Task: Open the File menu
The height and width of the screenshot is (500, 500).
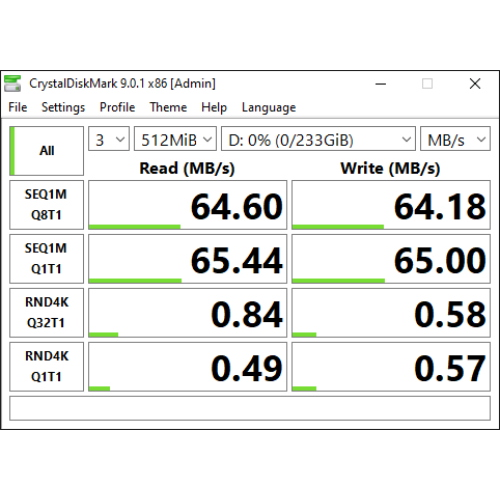Action: [18, 107]
